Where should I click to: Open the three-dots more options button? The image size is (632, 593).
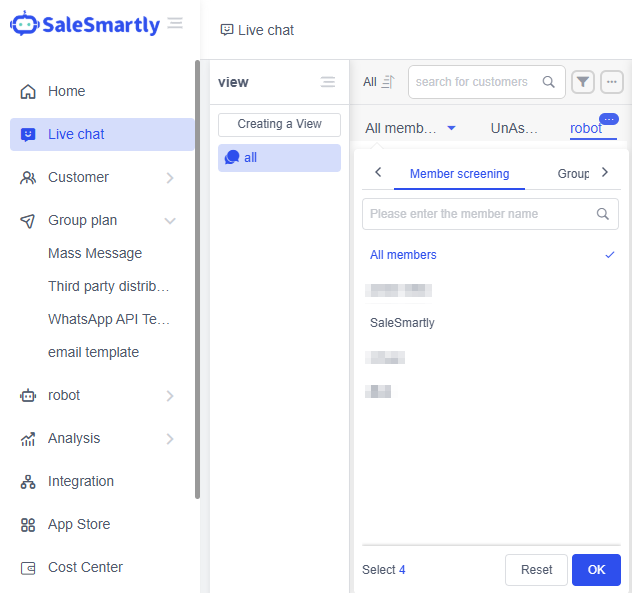(x=612, y=82)
